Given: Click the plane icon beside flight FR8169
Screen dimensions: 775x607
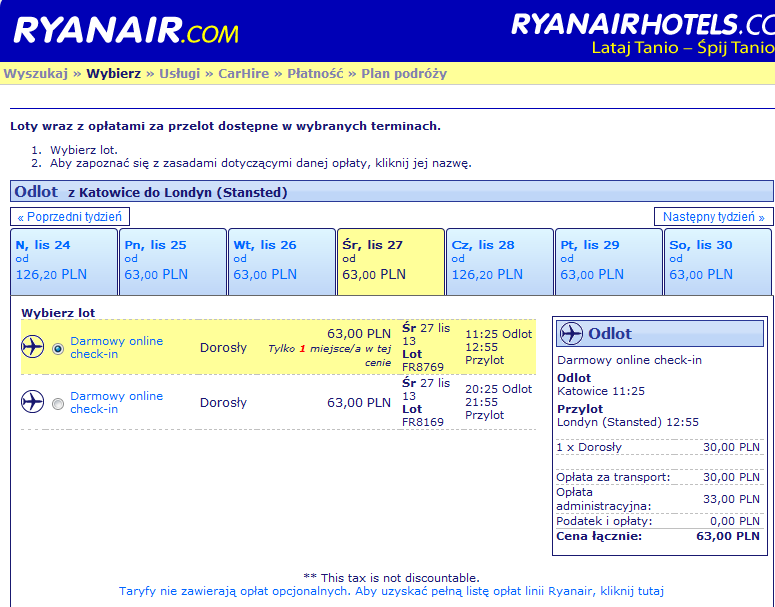Looking at the screenshot, I should pos(32,401).
